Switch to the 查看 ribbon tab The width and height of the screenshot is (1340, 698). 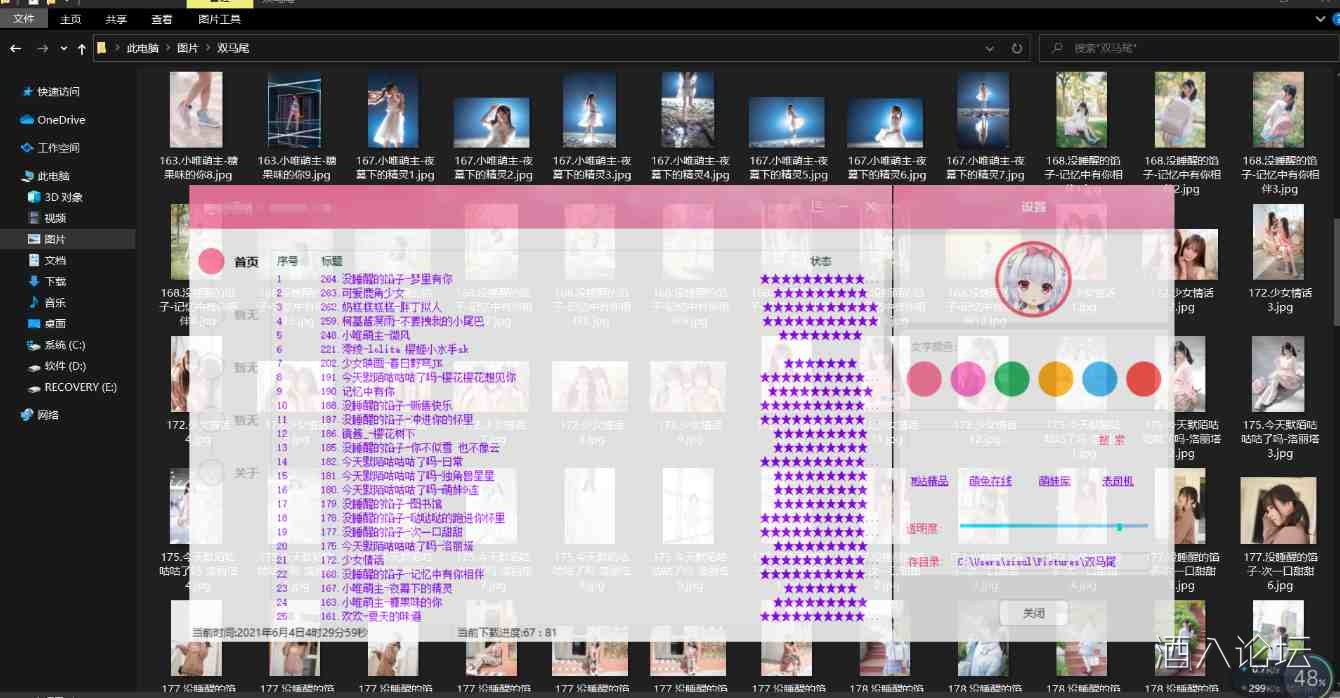tap(161, 18)
